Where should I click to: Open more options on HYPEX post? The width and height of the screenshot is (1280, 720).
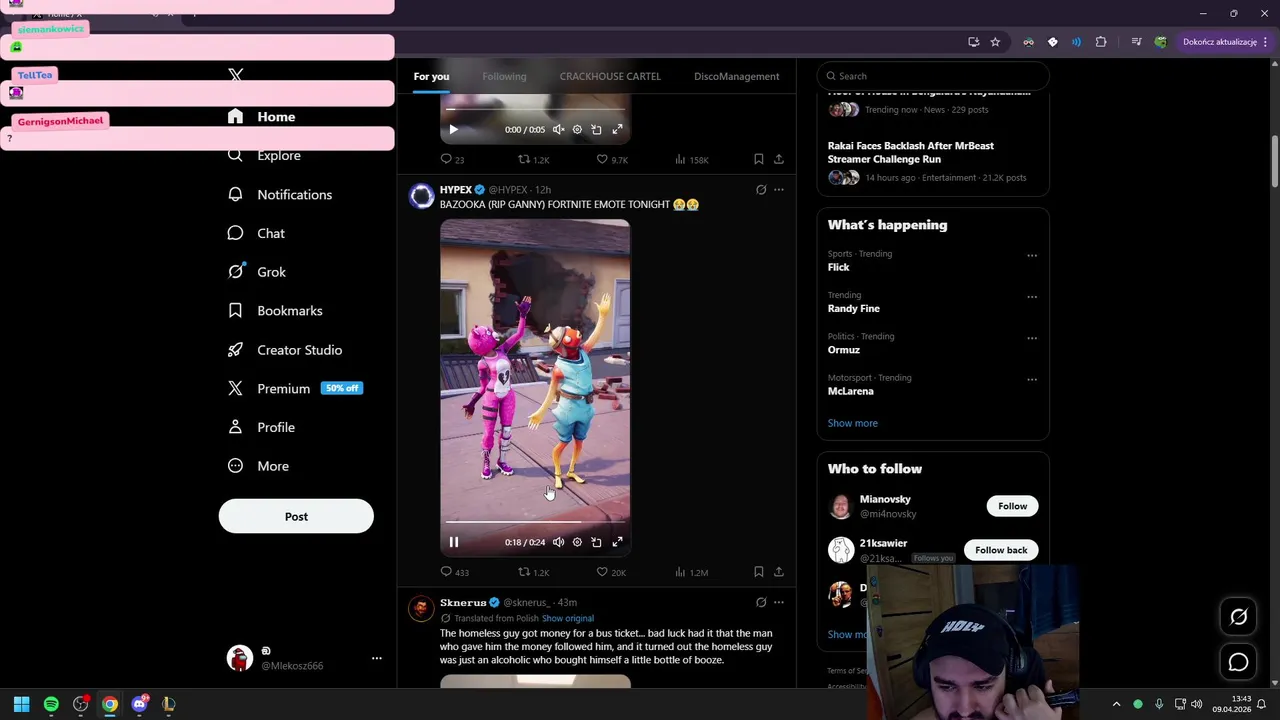(x=779, y=189)
